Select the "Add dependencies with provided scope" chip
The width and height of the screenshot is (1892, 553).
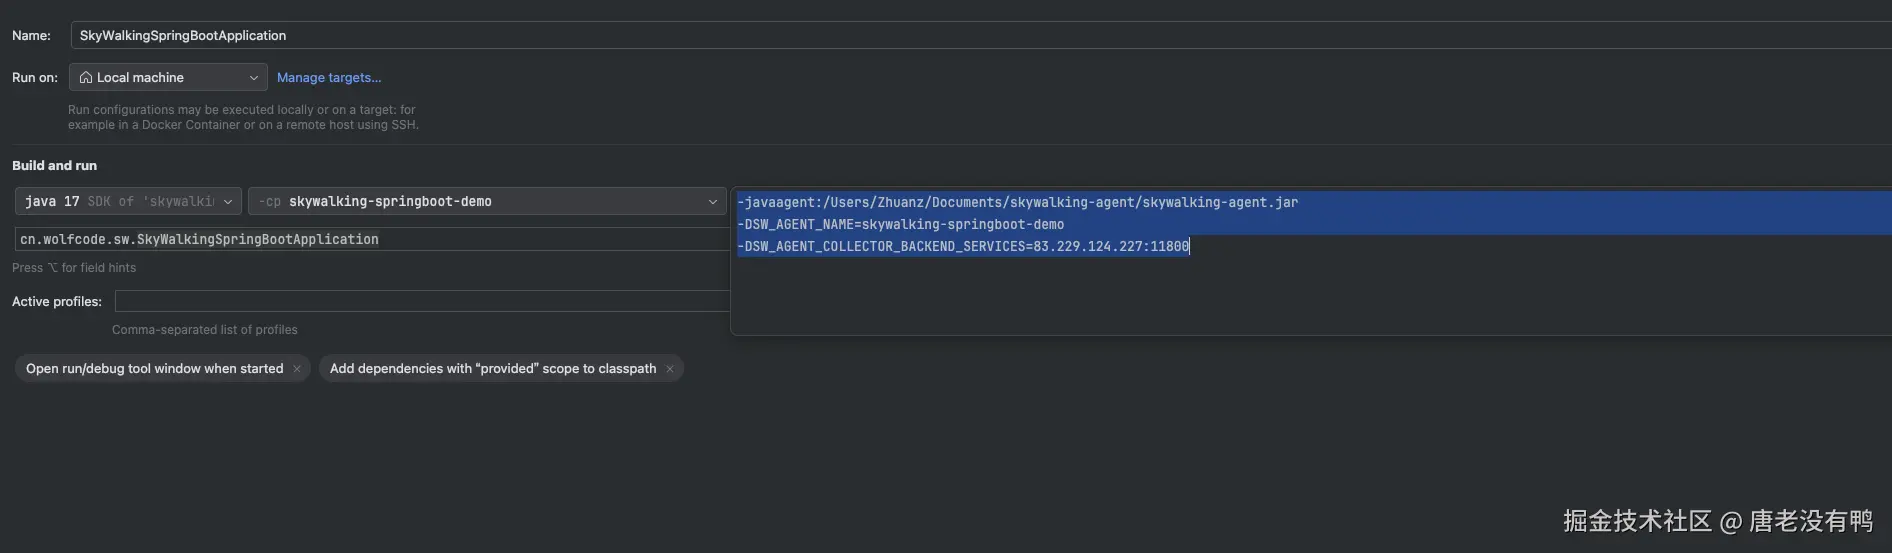coord(493,369)
